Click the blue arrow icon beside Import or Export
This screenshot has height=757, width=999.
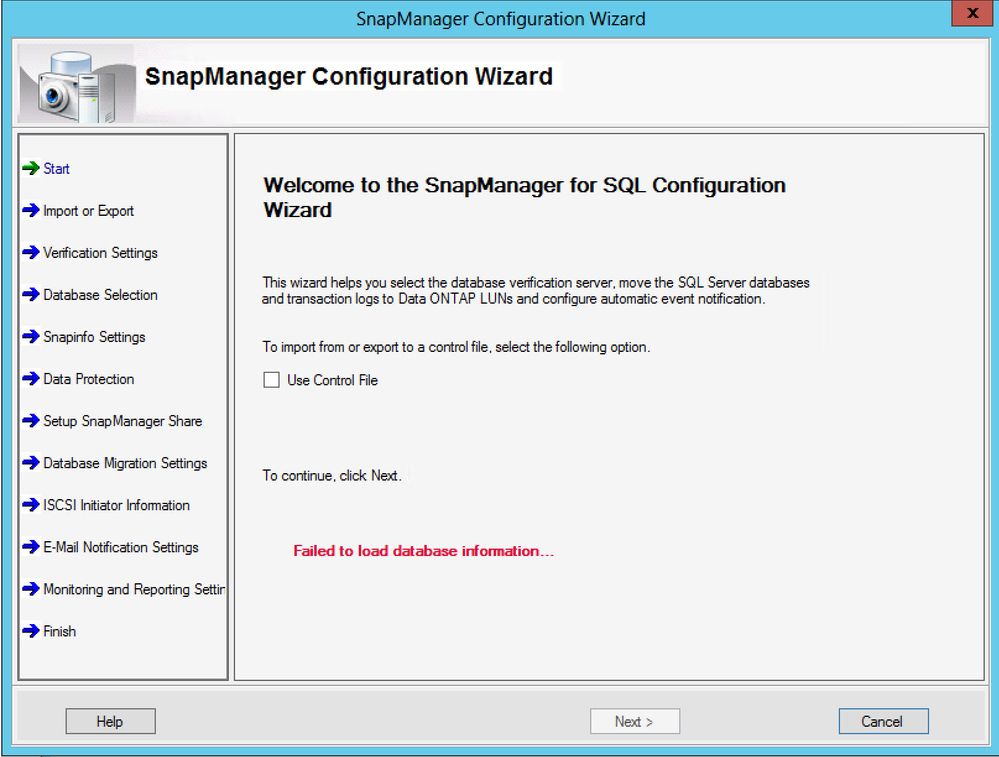click(x=31, y=210)
